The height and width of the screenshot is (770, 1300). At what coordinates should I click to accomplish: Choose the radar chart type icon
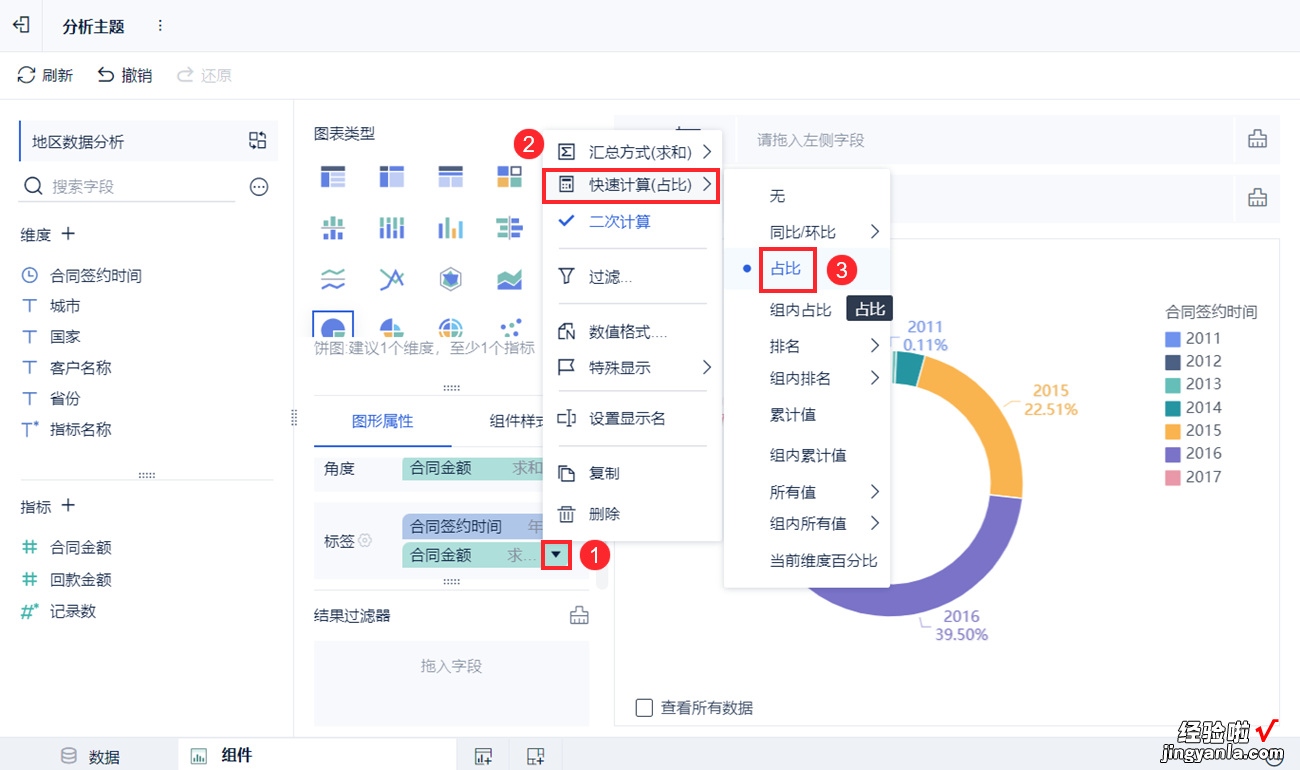coord(451,278)
